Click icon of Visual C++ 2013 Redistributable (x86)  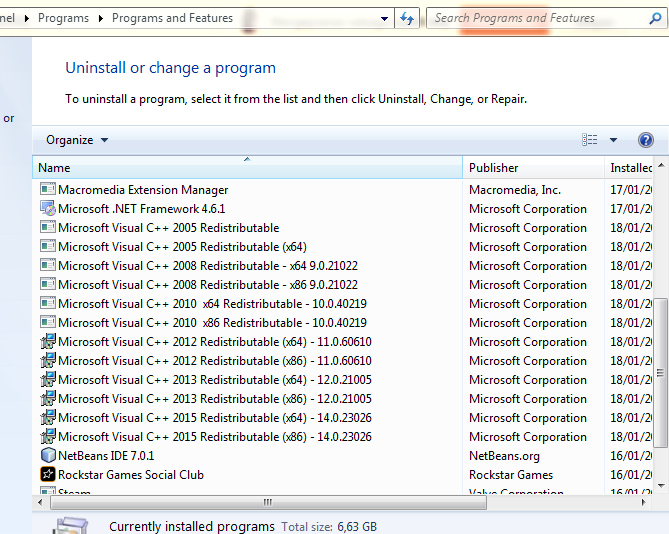48,398
